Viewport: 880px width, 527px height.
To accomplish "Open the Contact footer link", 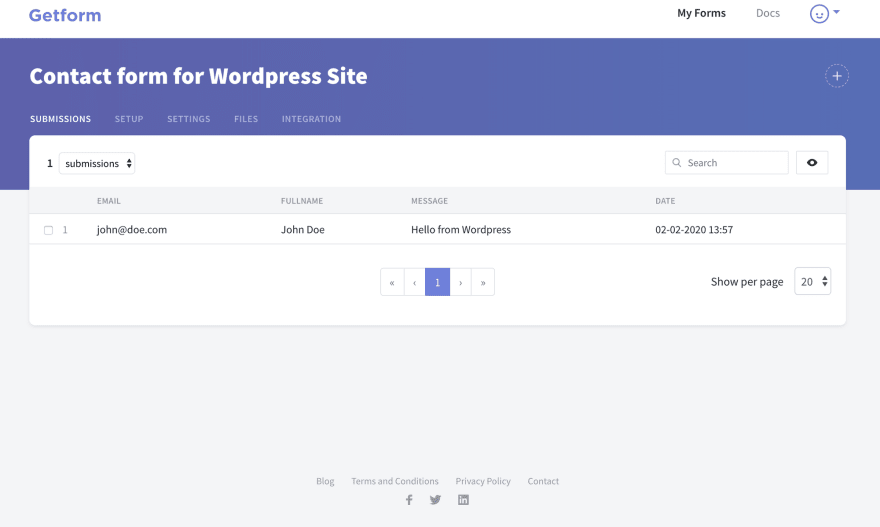I will (x=543, y=481).
